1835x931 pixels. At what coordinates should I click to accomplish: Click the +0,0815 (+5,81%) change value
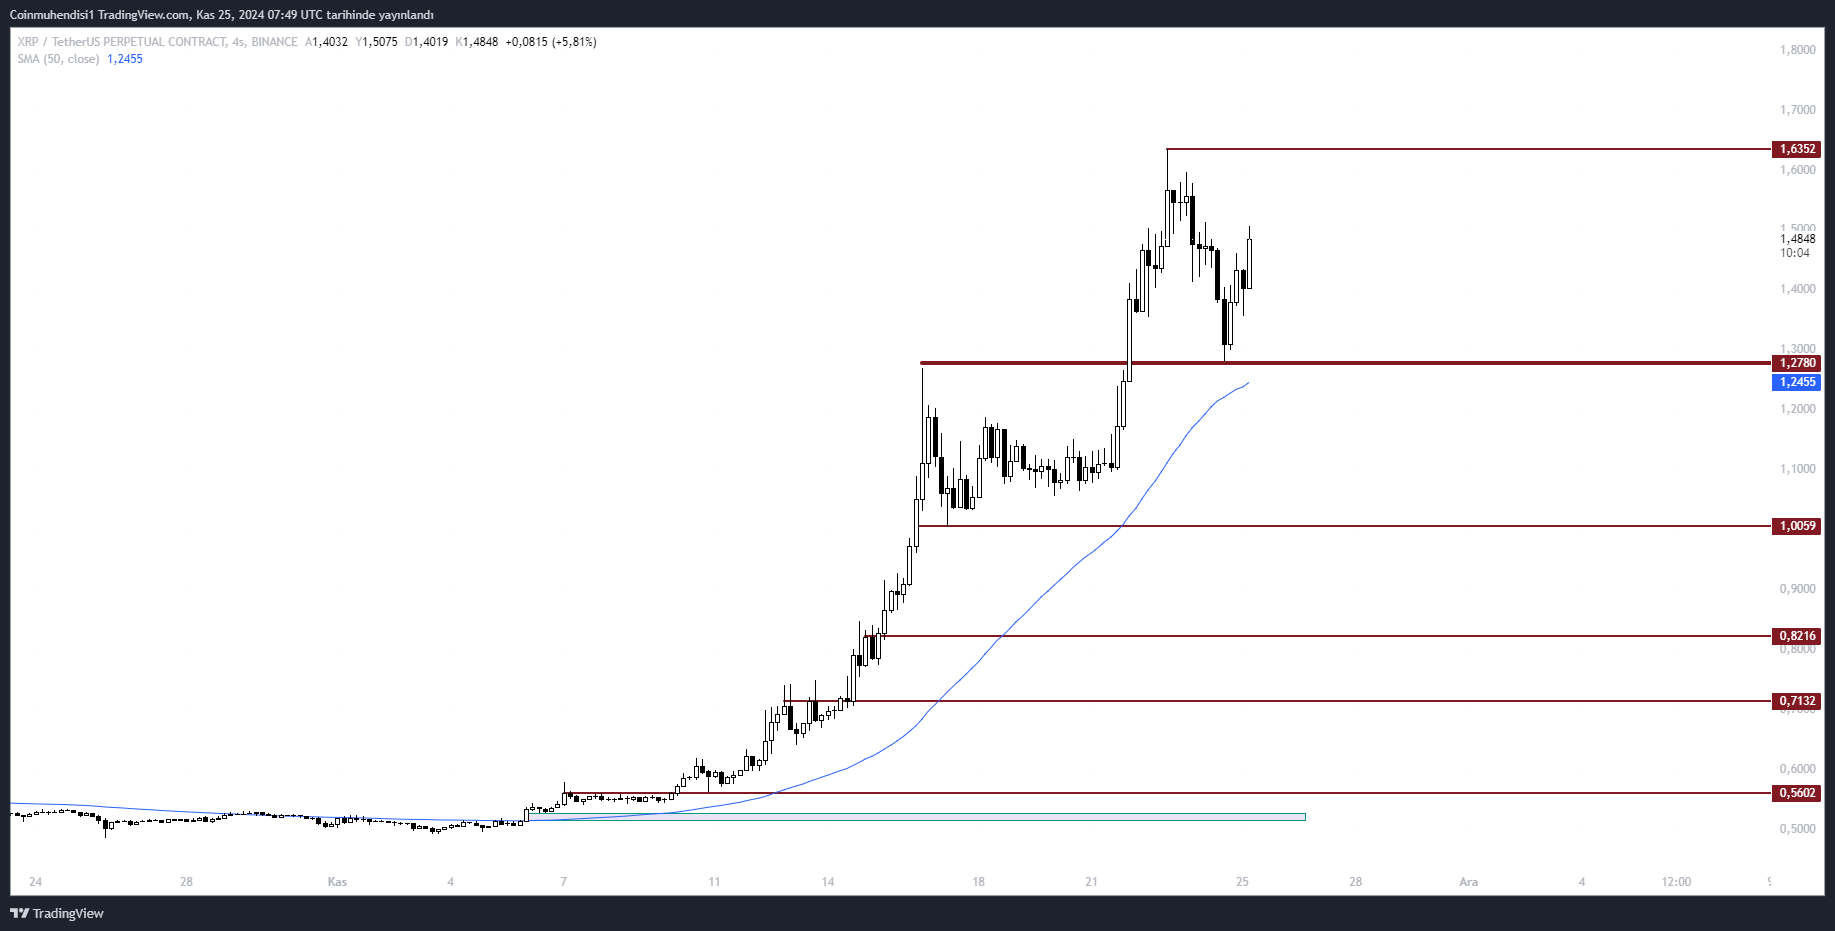(x=551, y=42)
